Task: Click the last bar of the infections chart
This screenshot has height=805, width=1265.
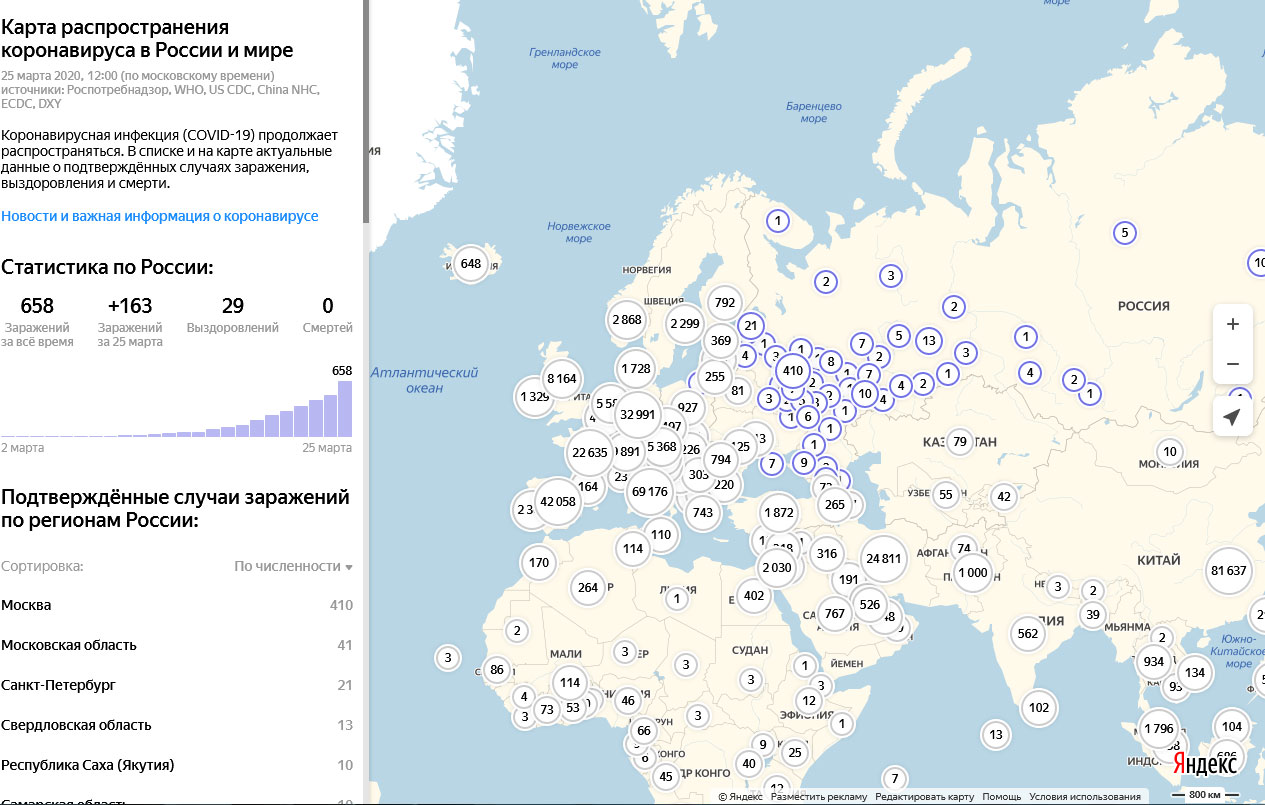Action: pos(344,409)
